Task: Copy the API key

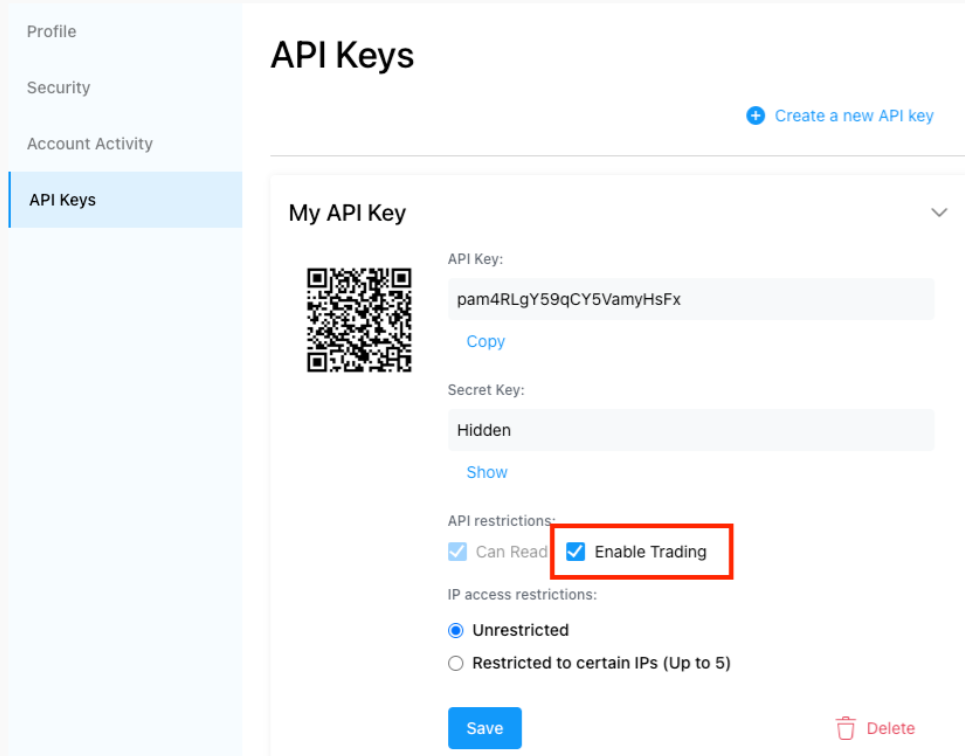Action: [486, 341]
